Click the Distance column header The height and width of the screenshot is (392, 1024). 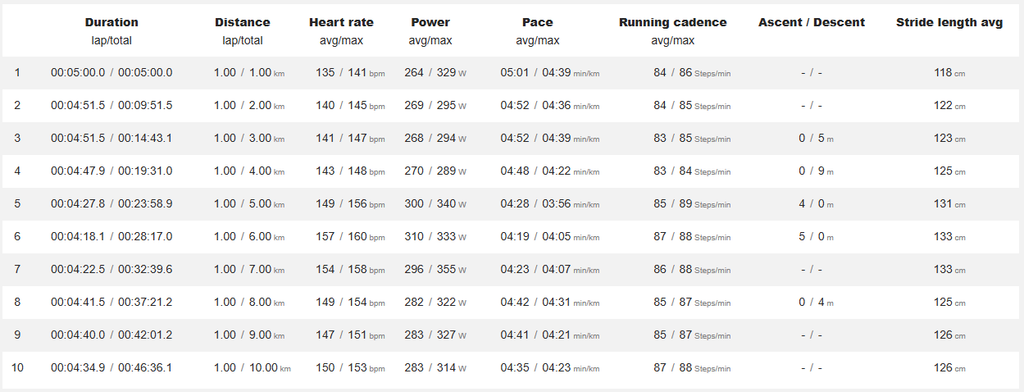[x=242, y=22]
